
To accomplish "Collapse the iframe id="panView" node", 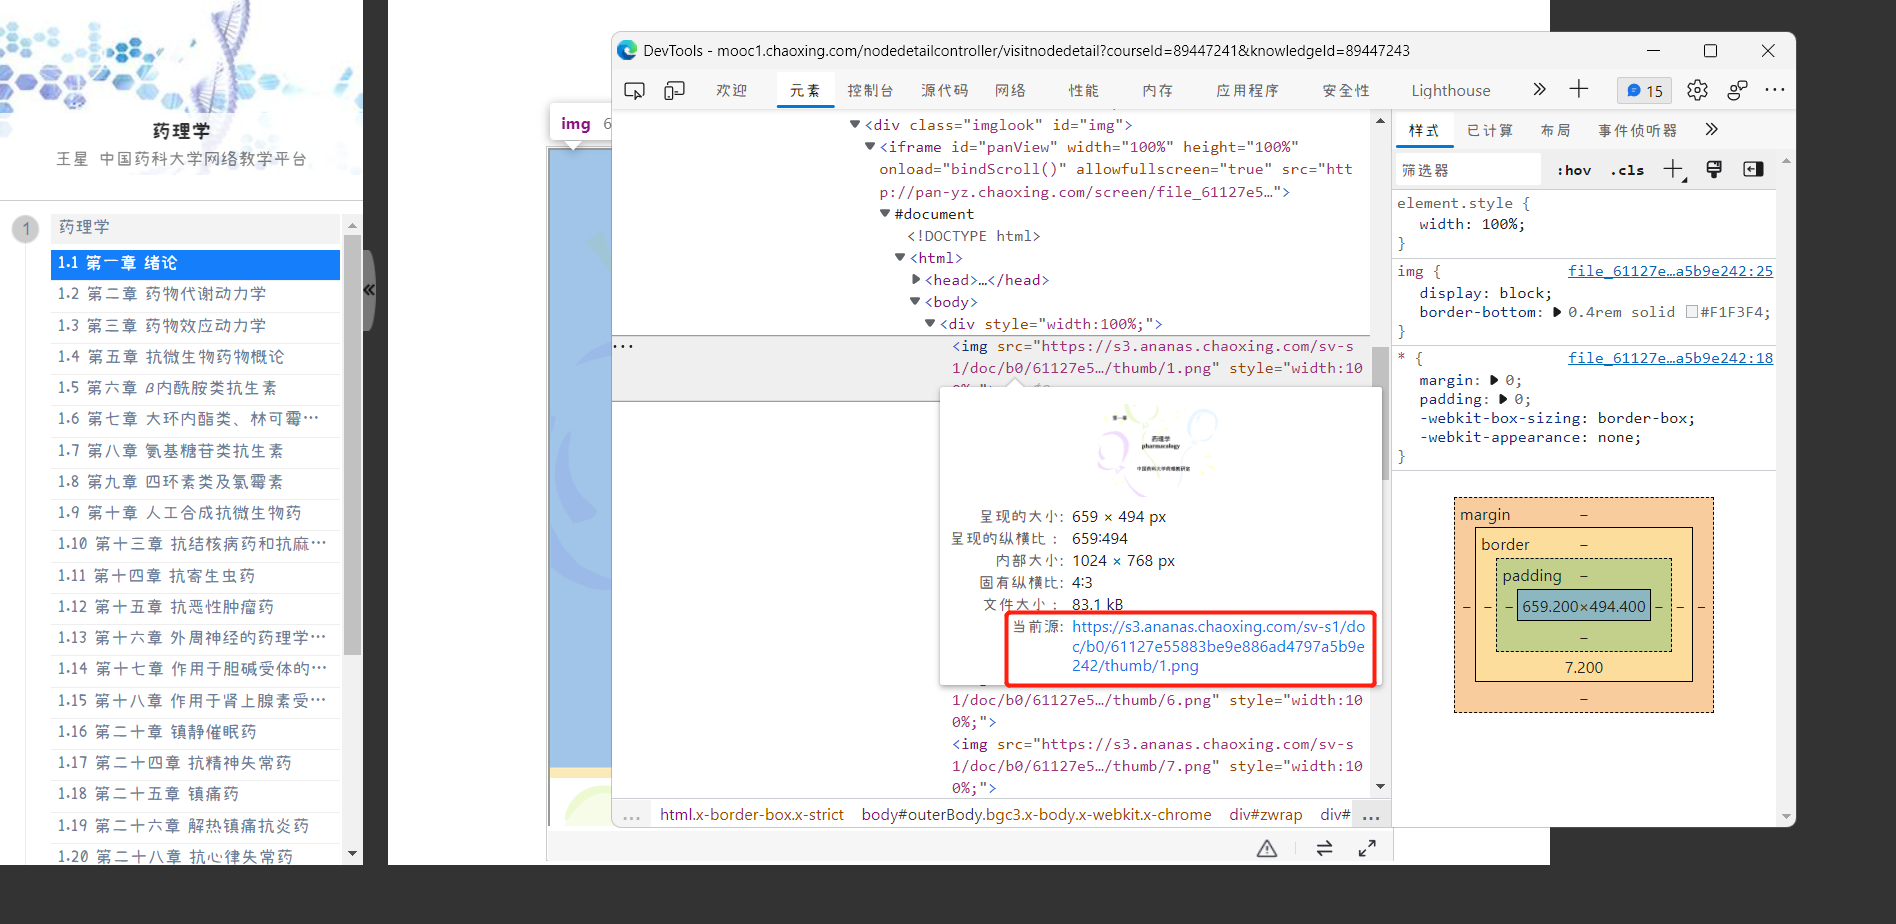I will (870, 146).
